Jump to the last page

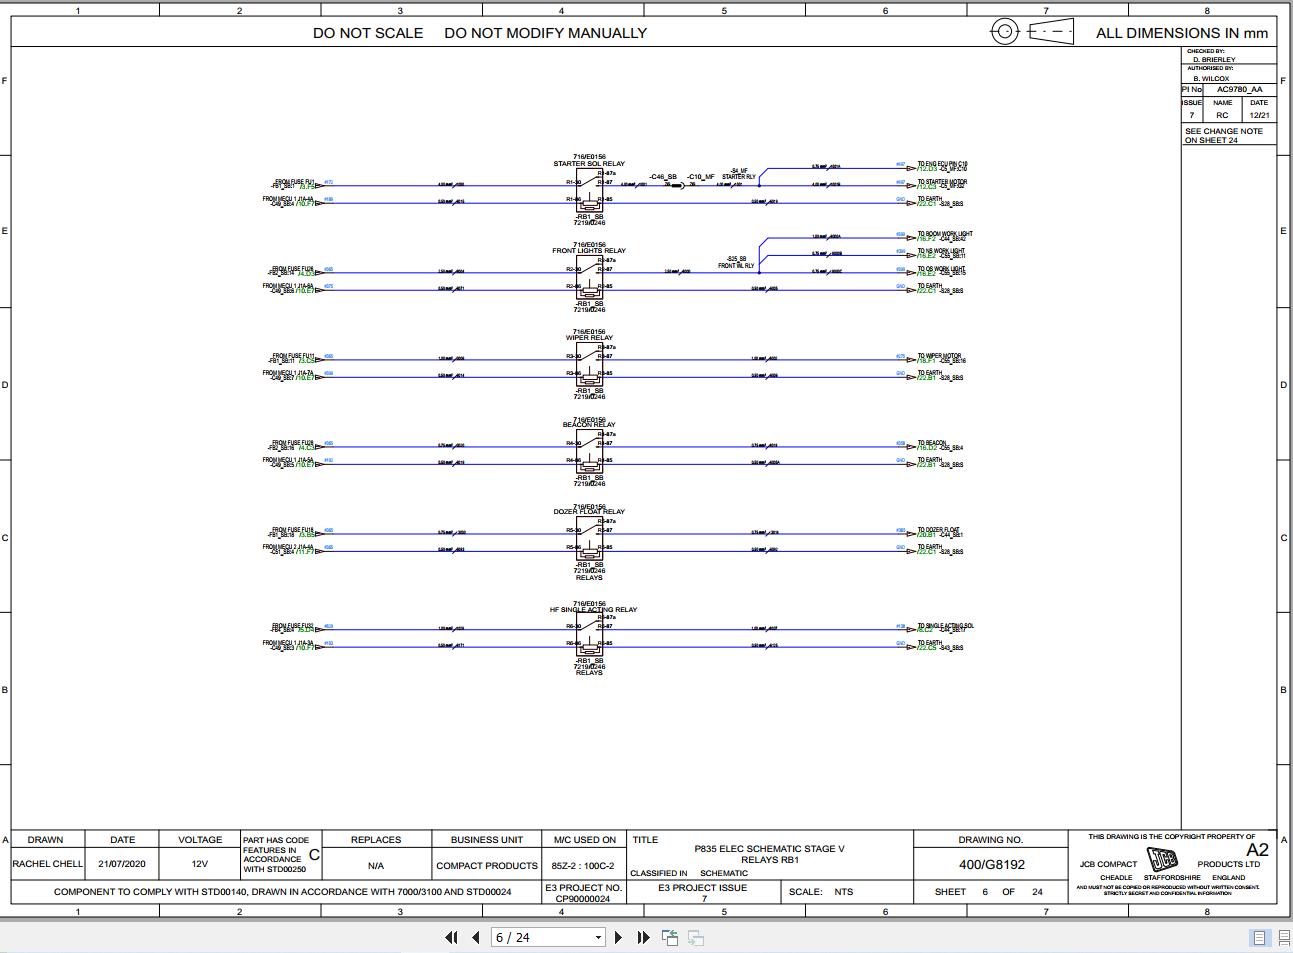click(x=643, y=937)
